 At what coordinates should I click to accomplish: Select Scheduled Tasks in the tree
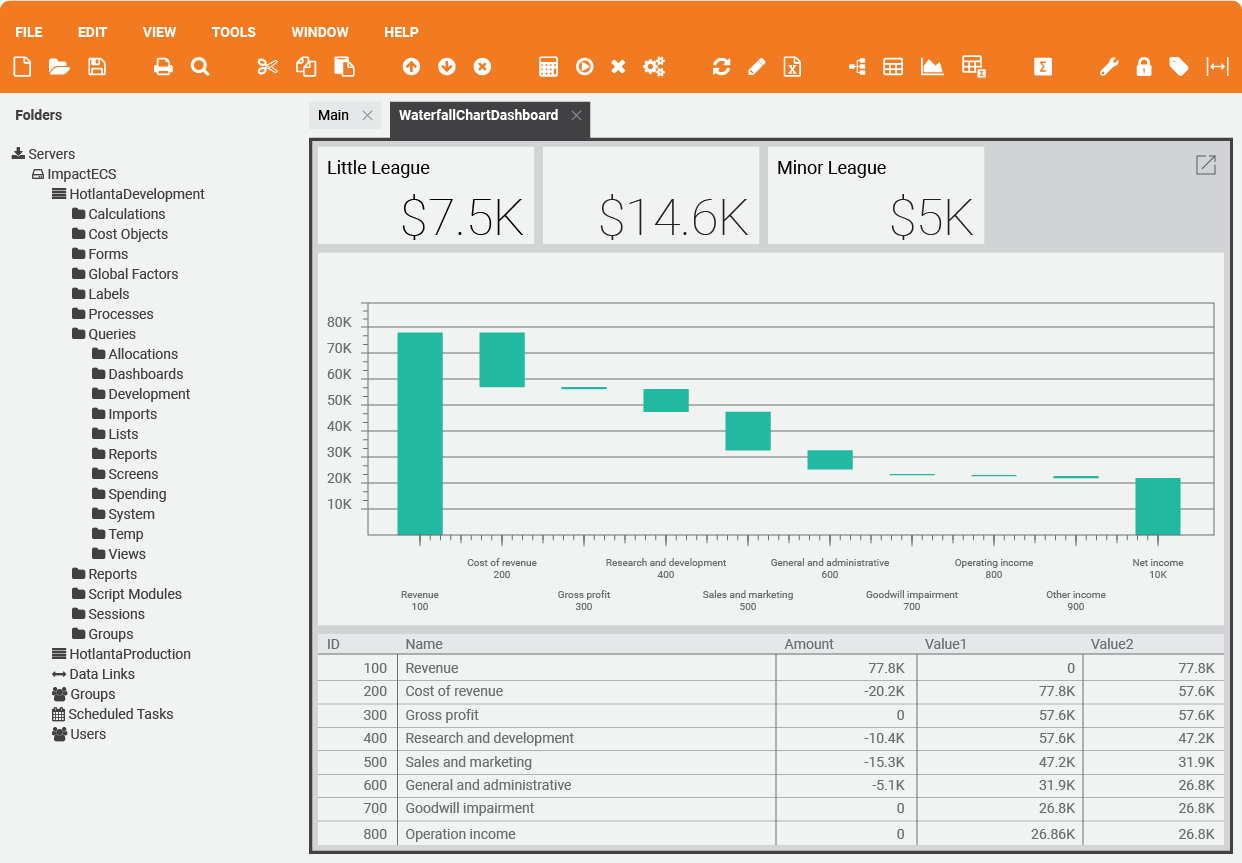(120, 714)
